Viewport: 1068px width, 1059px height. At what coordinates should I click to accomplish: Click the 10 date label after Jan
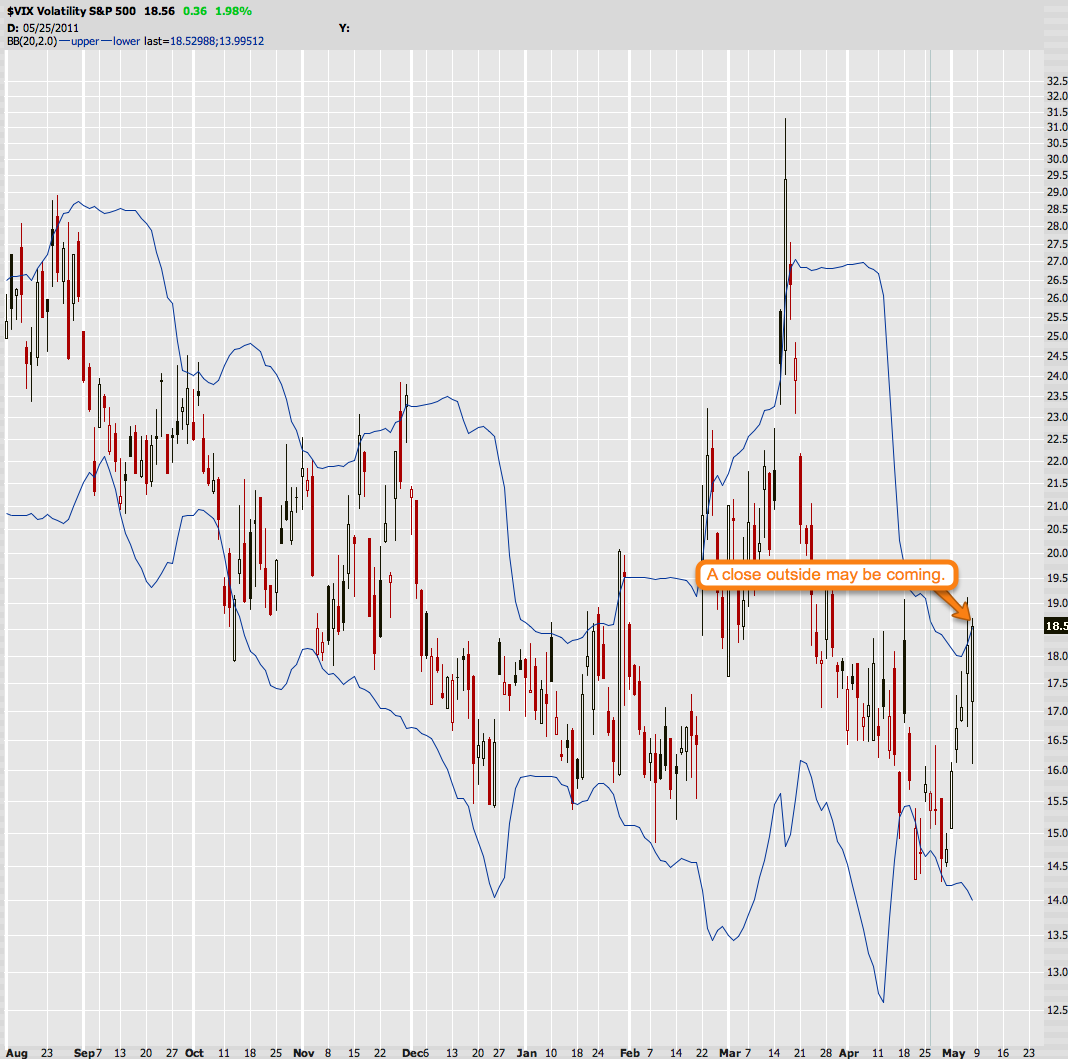pos(550,1053)
